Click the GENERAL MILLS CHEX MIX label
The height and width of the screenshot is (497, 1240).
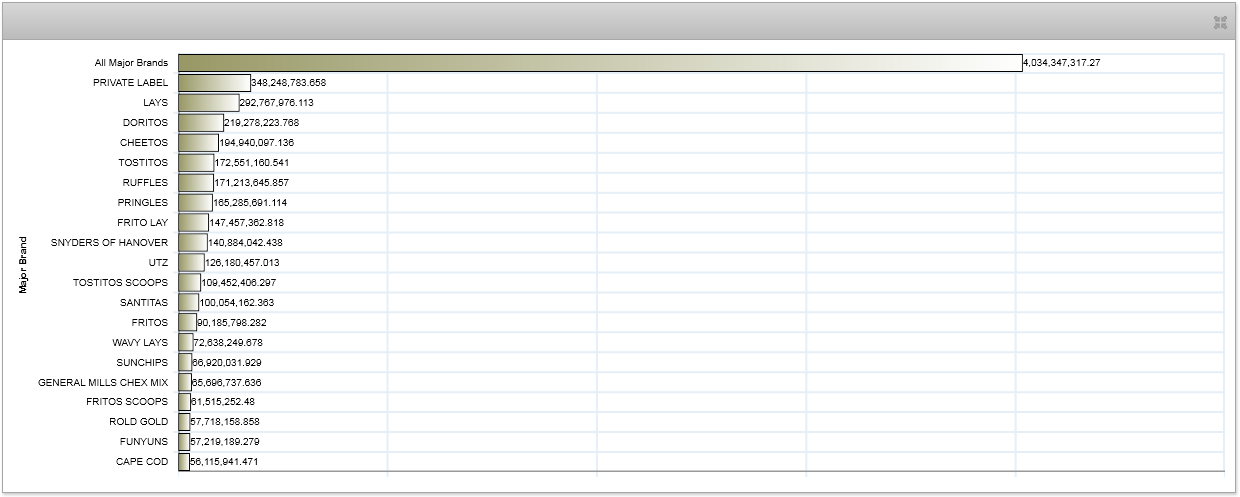pos(103,383)
